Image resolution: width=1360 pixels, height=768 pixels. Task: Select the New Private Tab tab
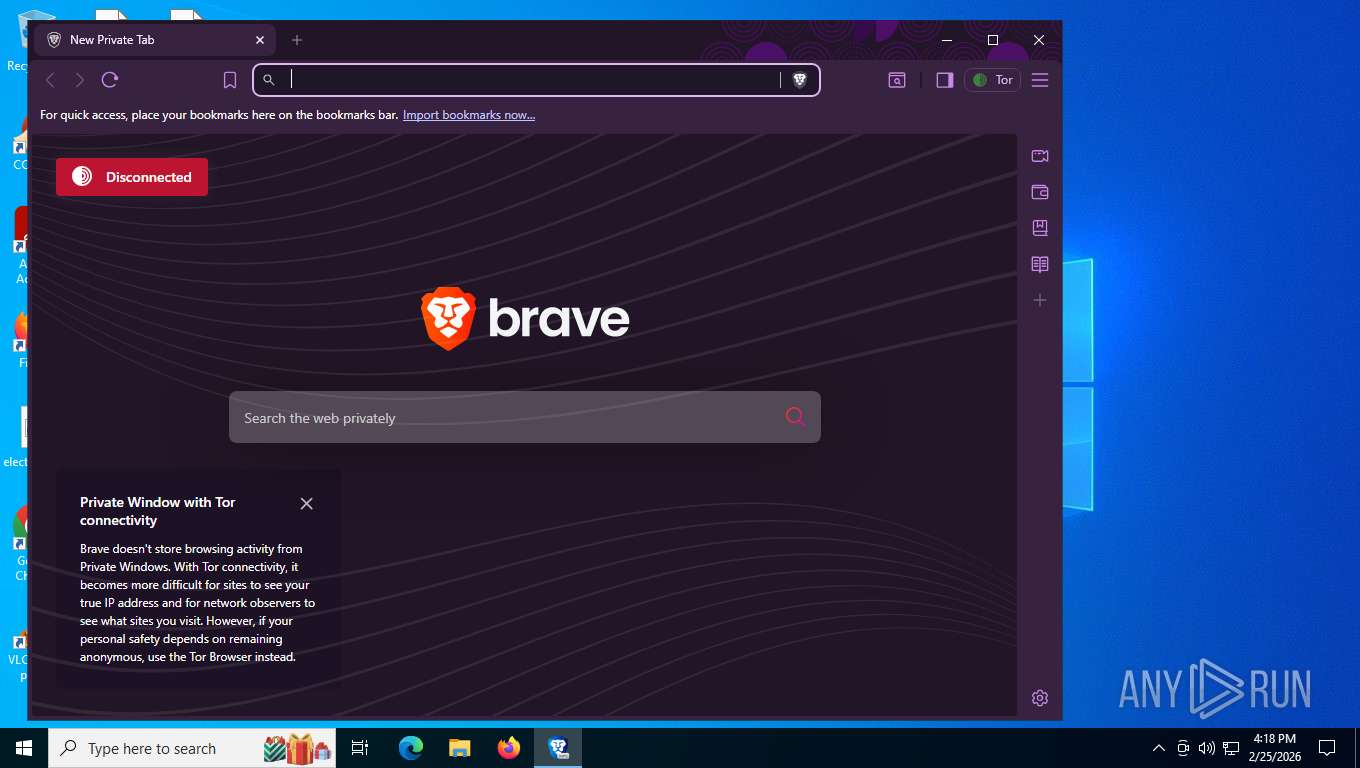(155, 40)
